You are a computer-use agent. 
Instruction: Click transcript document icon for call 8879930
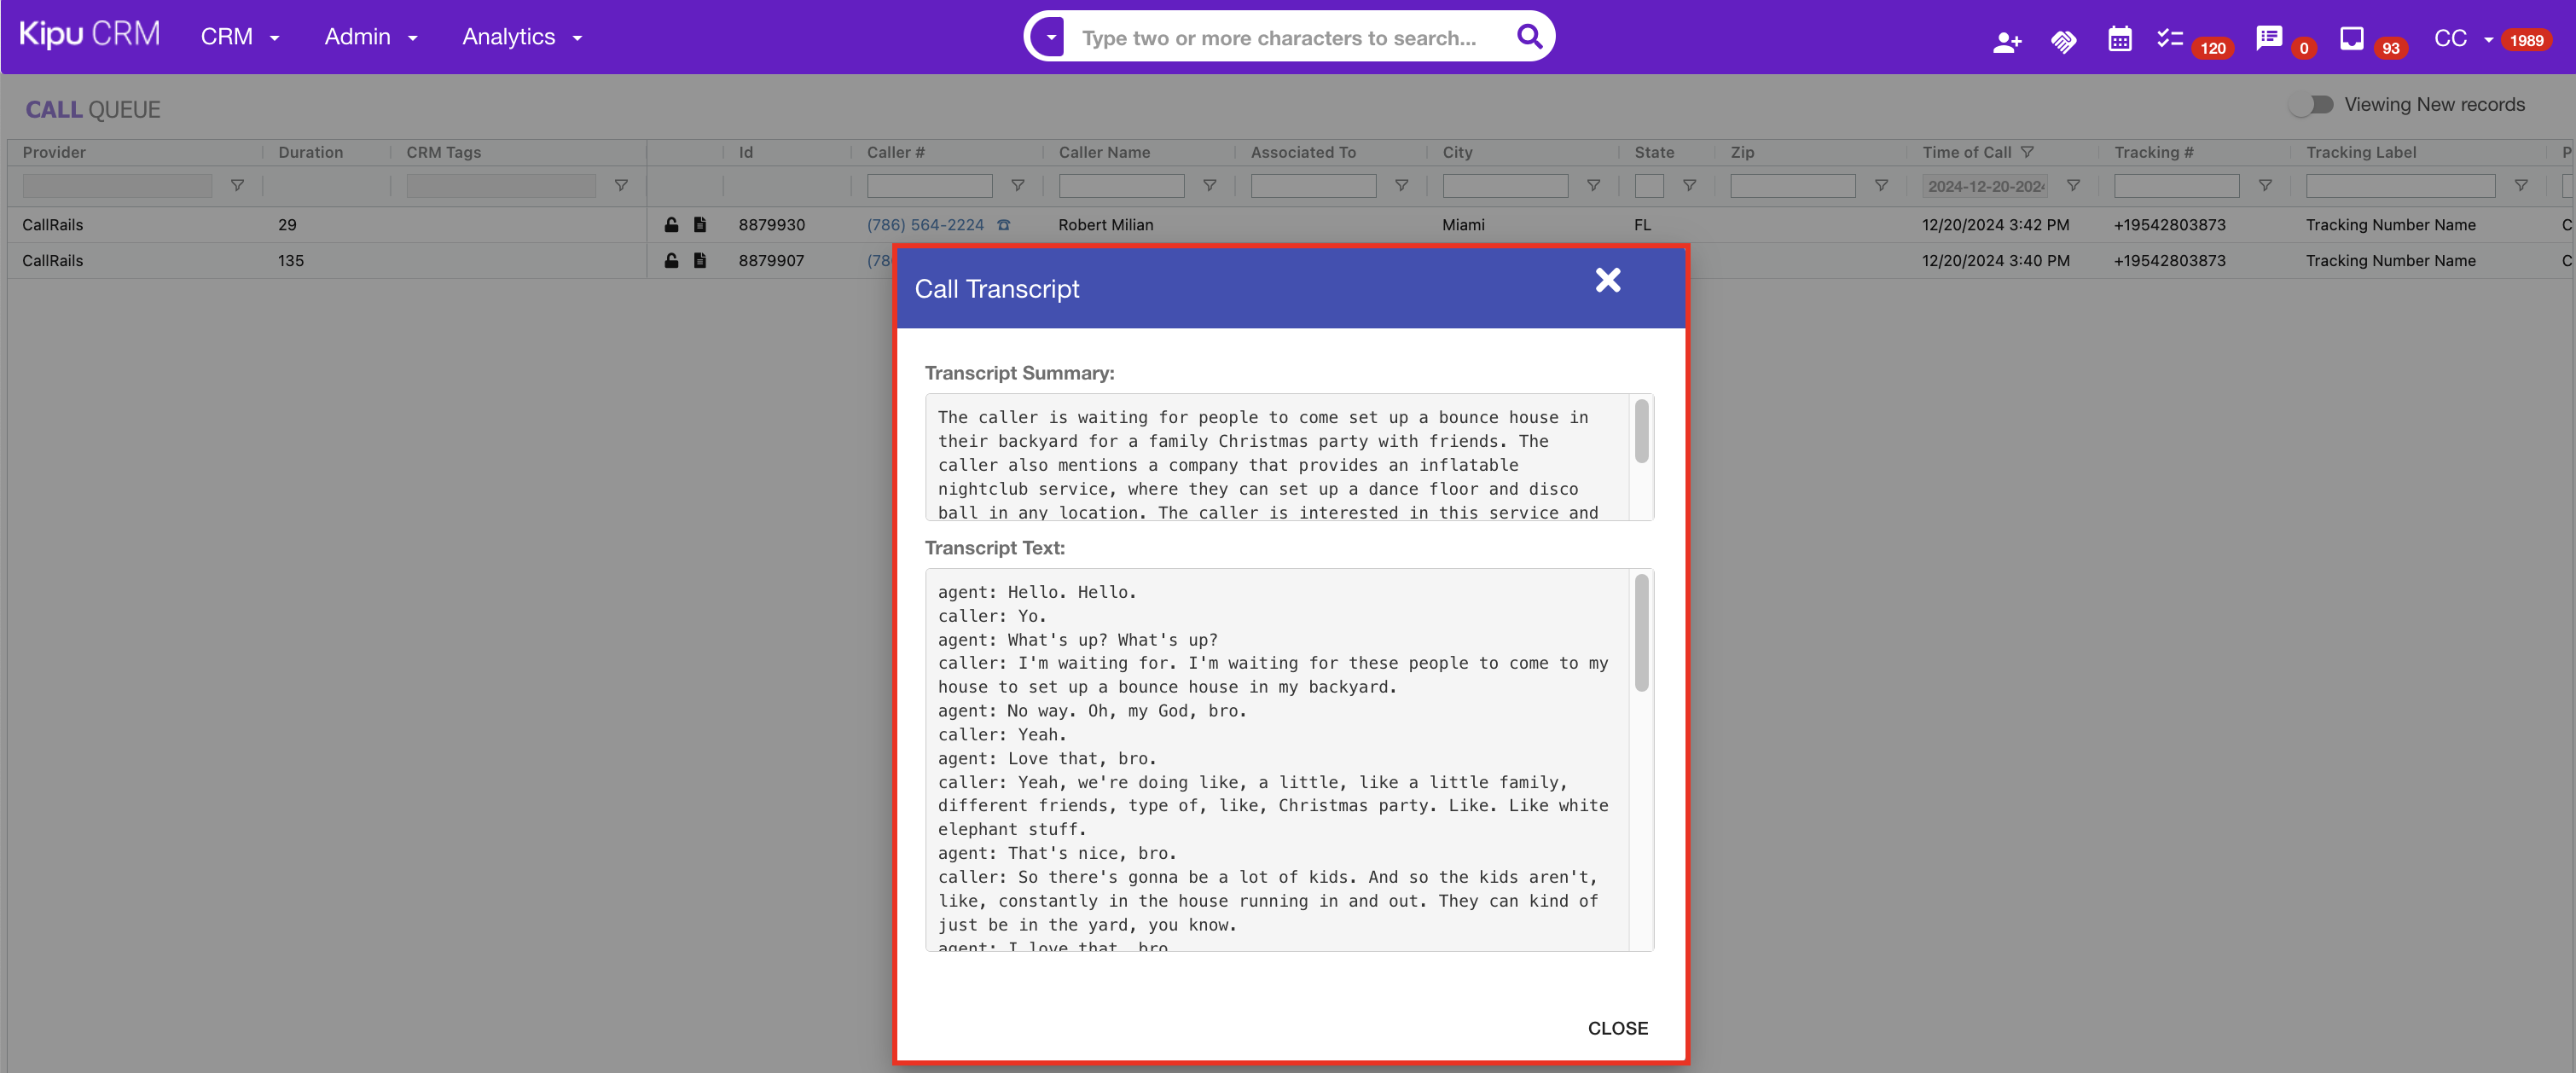700,225
